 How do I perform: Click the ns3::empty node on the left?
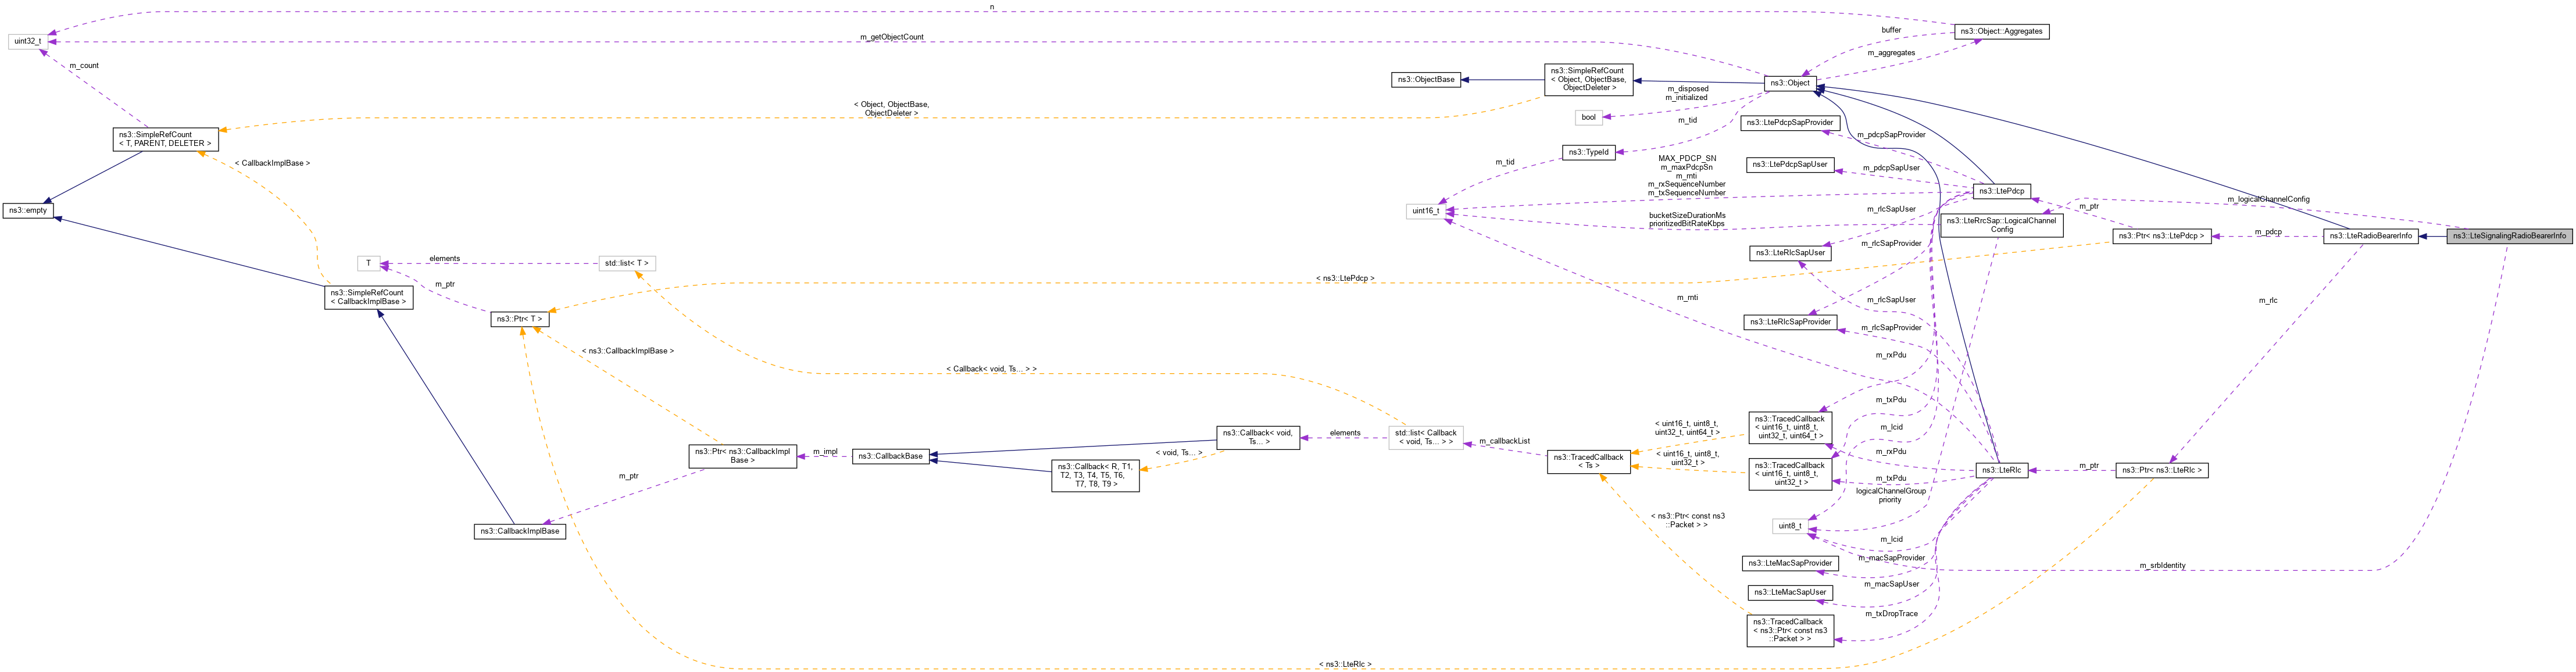[30, 210]
